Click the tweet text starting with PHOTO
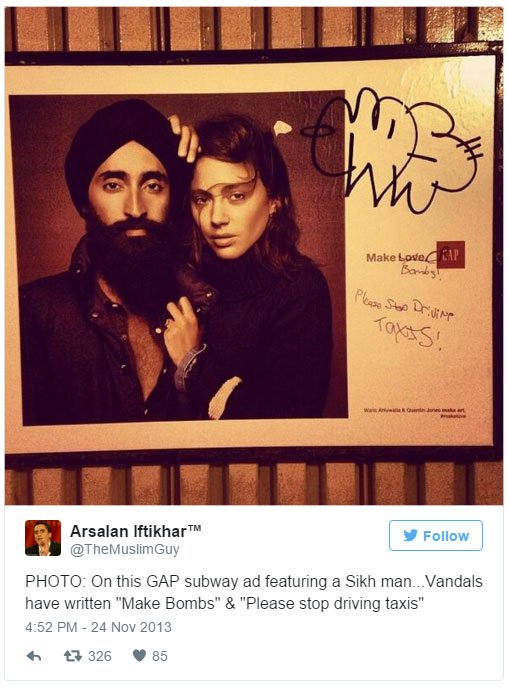 (x=253, y=592)
